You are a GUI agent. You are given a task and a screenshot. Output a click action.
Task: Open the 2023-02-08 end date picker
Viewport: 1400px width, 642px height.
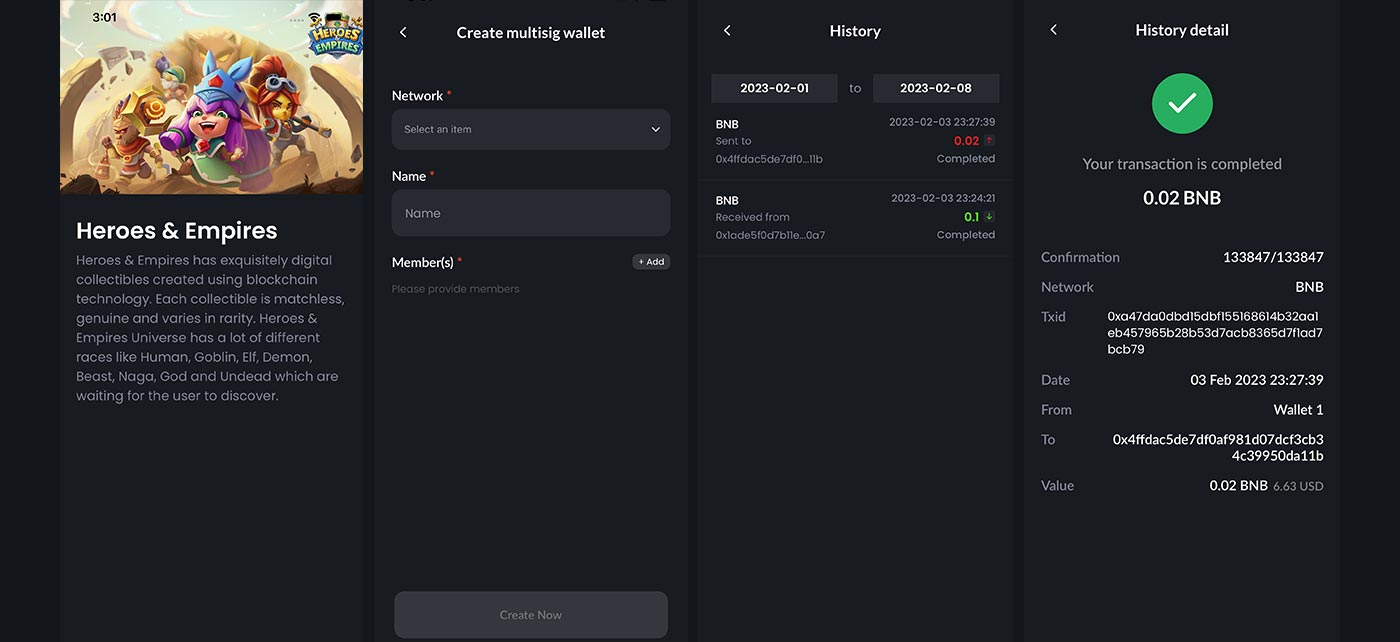pos(936,88)
